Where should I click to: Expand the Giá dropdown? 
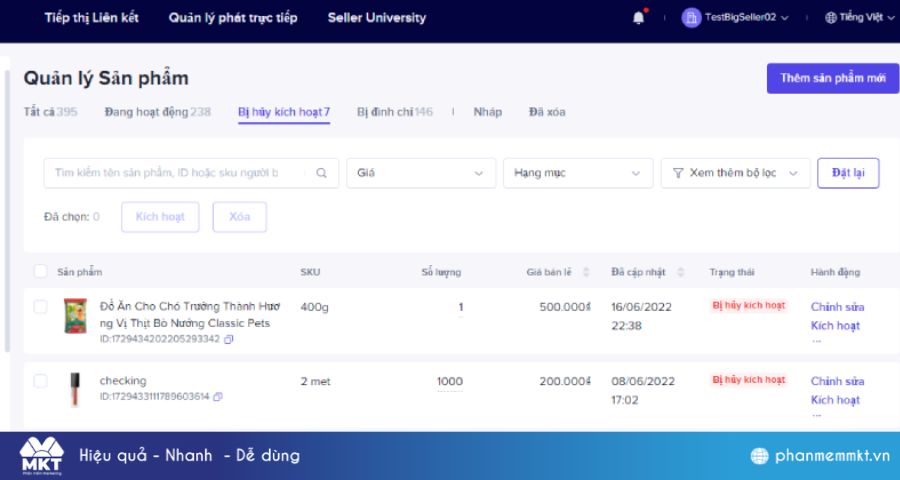(421, 173)
